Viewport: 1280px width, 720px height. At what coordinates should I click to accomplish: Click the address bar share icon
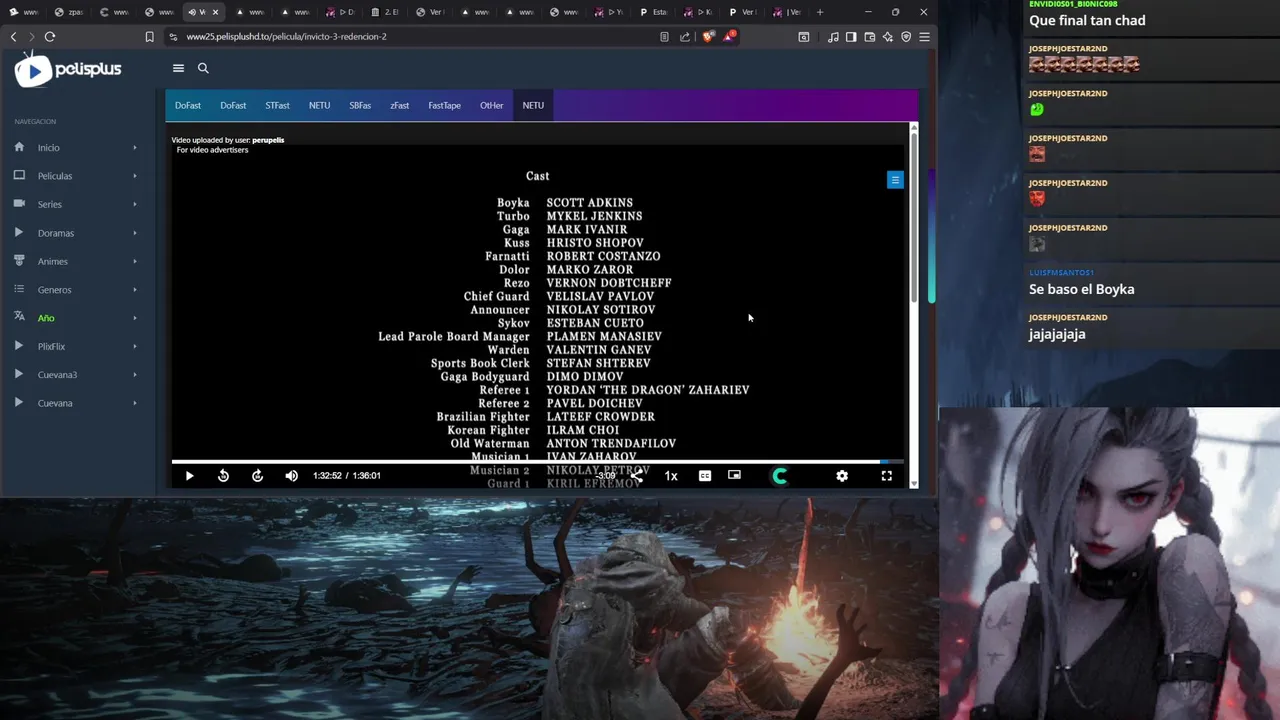(685, 37)
